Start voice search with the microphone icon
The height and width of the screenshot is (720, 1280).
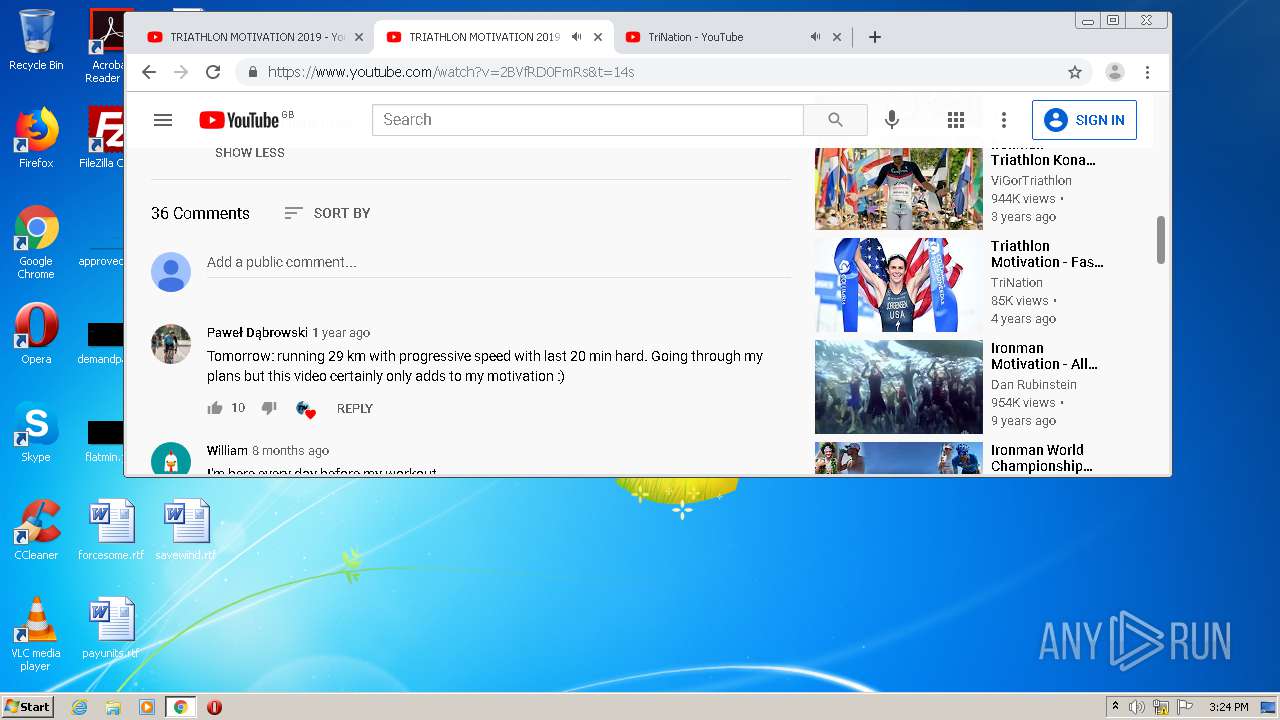[892, 120]
